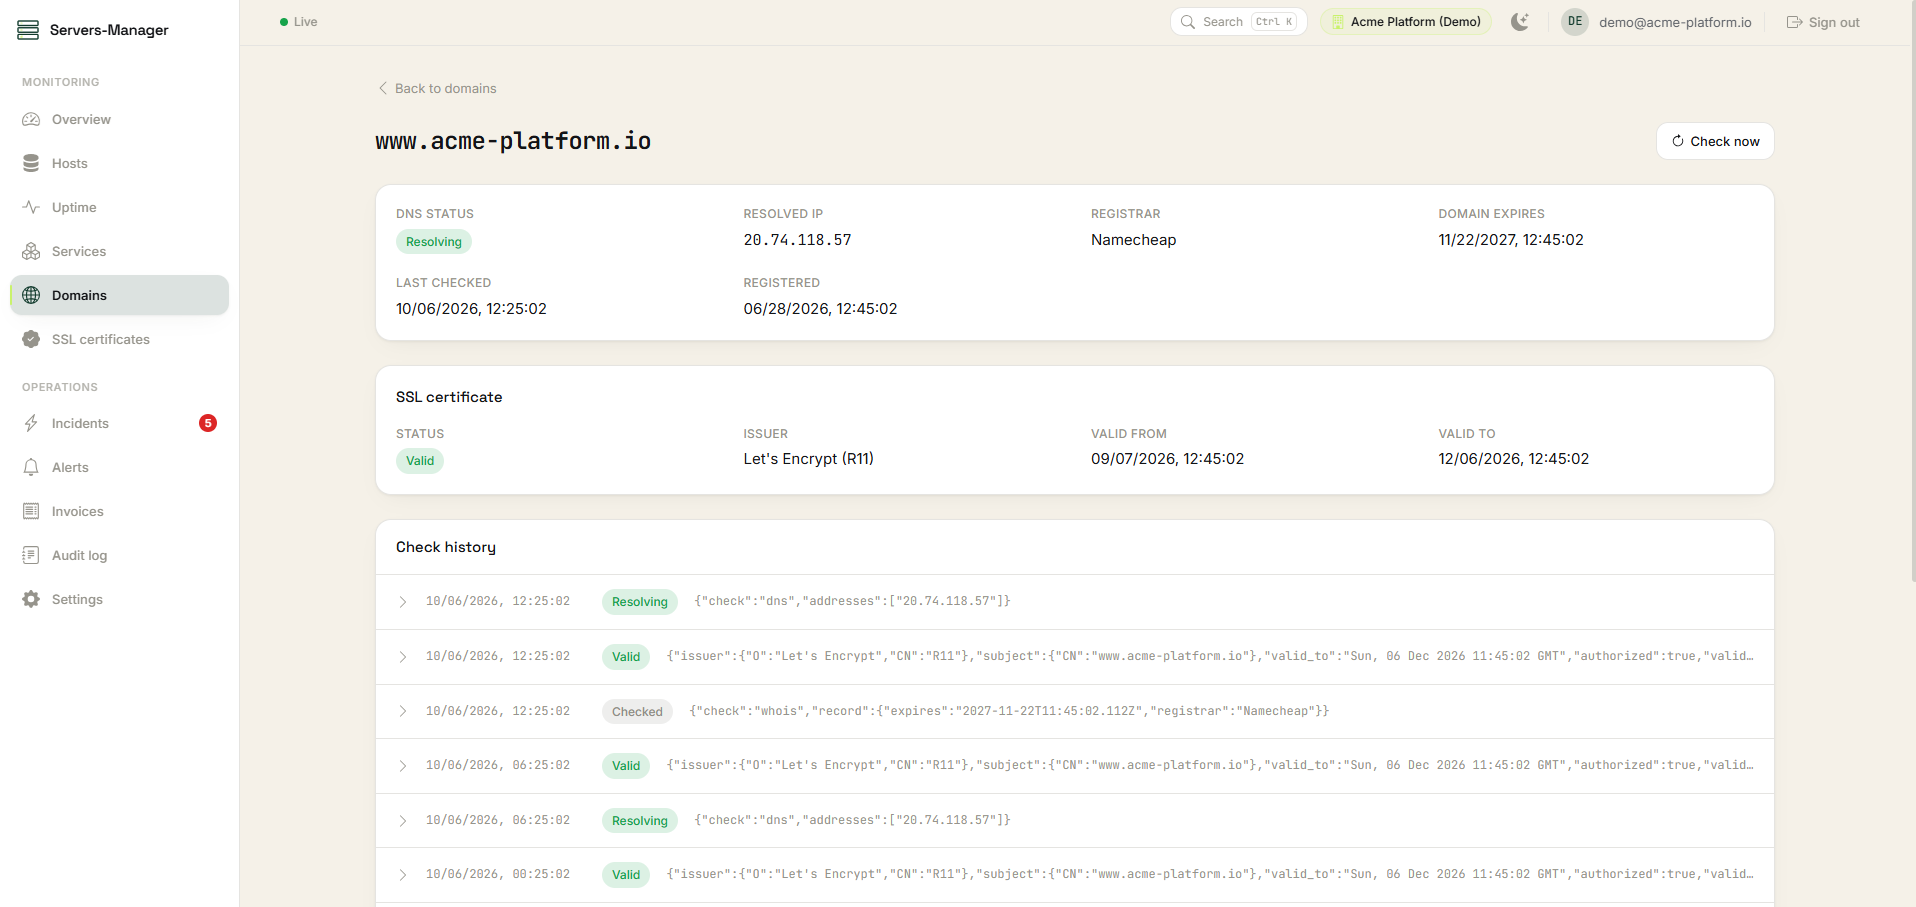Open the Acme Platform (Demo) organization switcher
The width and height of the screenshot is (1916, 907).
[1406, 22]
